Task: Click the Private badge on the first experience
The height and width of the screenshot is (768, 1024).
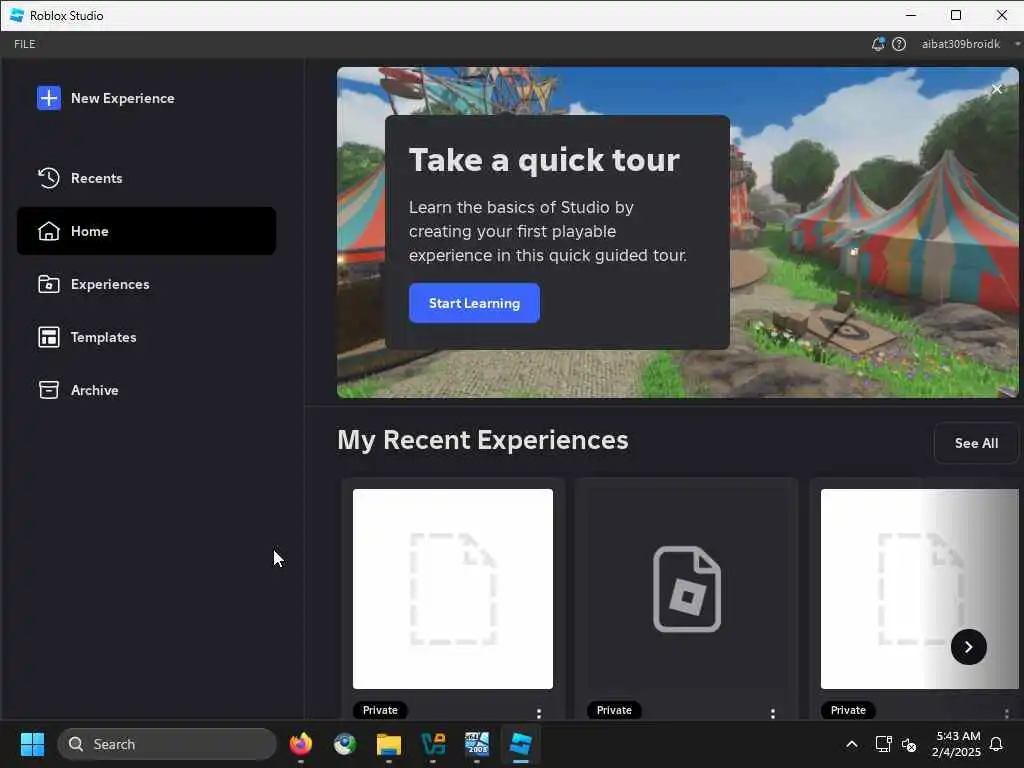Action: 380,710
